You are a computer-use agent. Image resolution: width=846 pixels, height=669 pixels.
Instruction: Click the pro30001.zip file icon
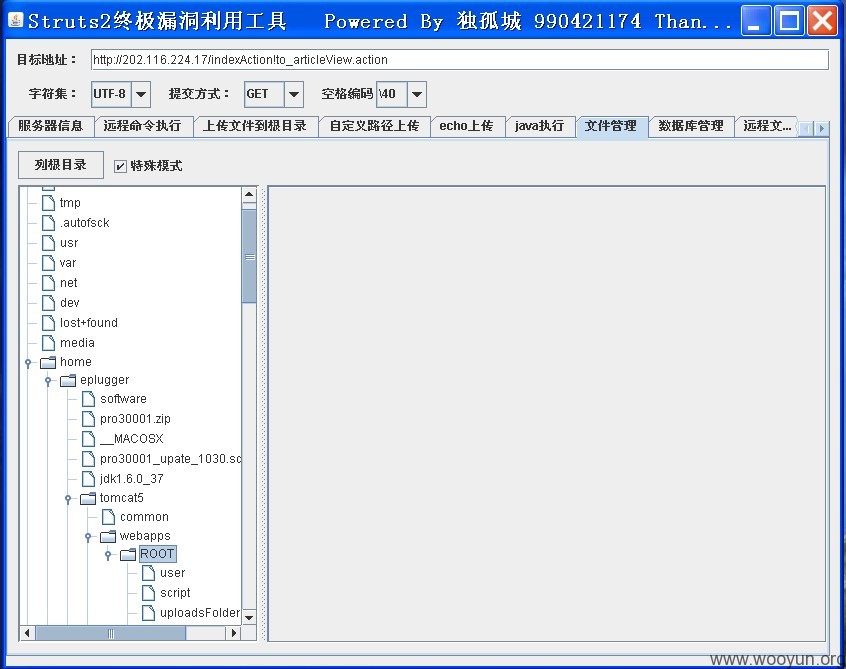point(88,419)
